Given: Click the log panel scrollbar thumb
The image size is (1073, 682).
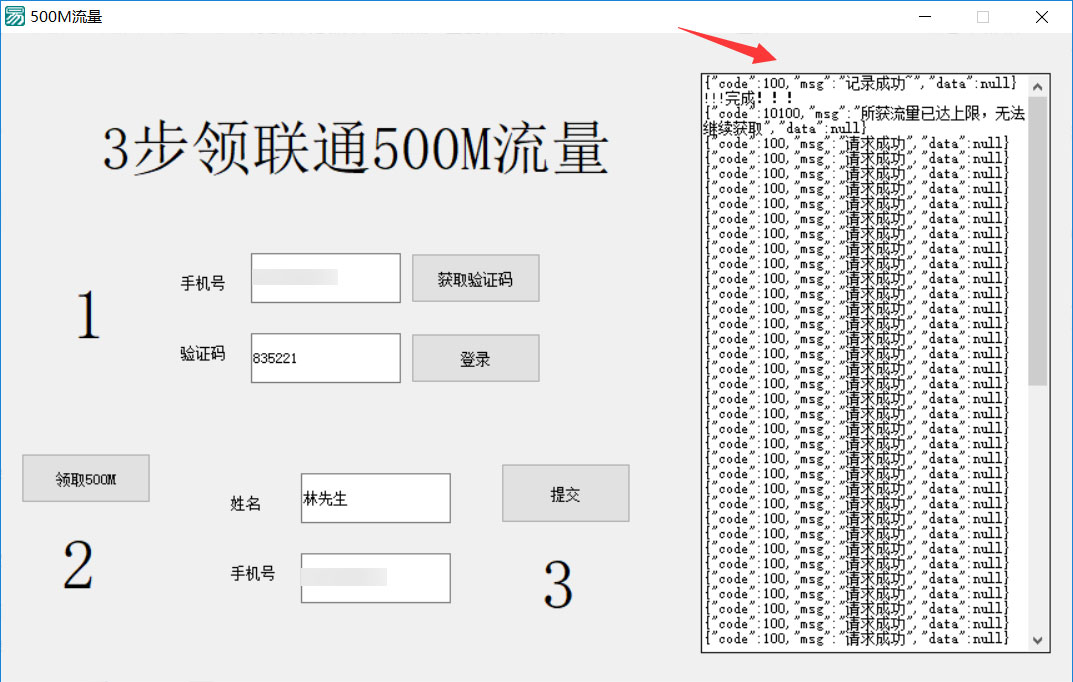Looking at the screenshot, I should (x=1037, y=241).
